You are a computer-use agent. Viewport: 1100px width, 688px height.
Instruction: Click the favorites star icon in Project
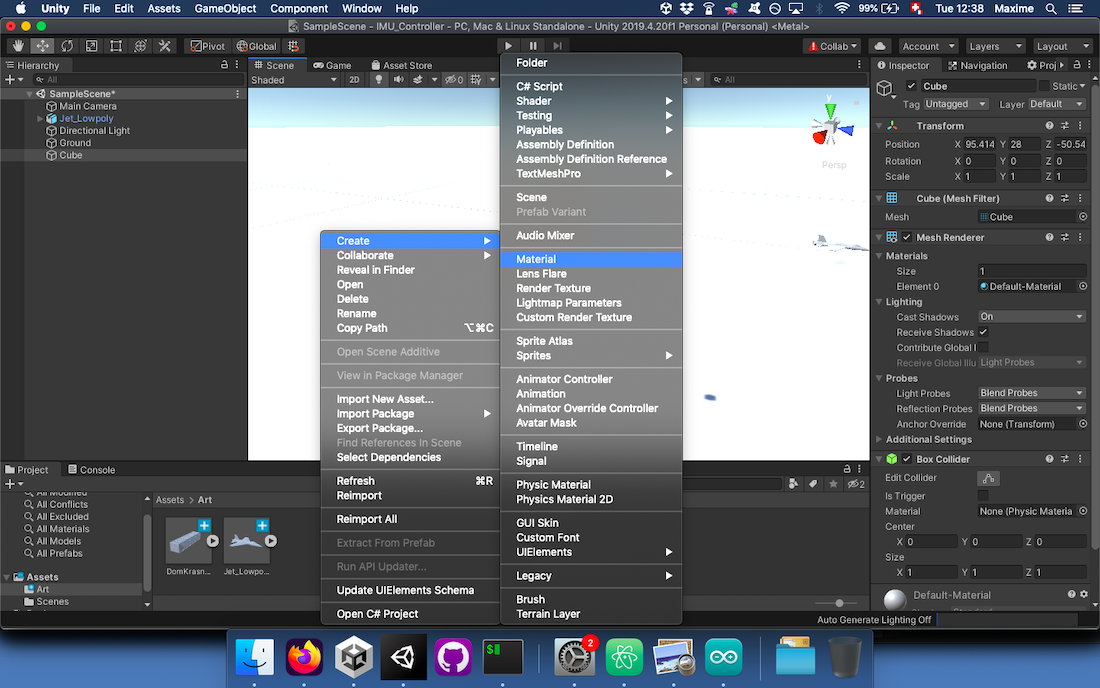click(x=833, y=484)
